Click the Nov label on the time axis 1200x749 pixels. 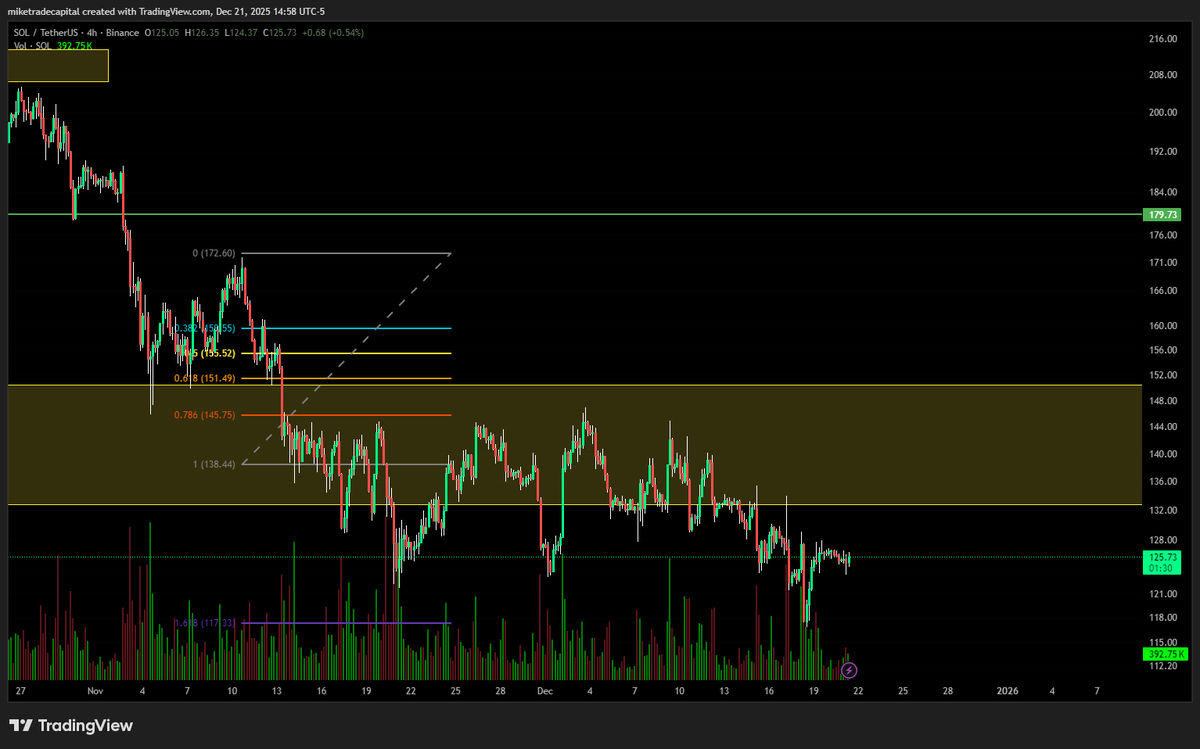pos(95,691)
